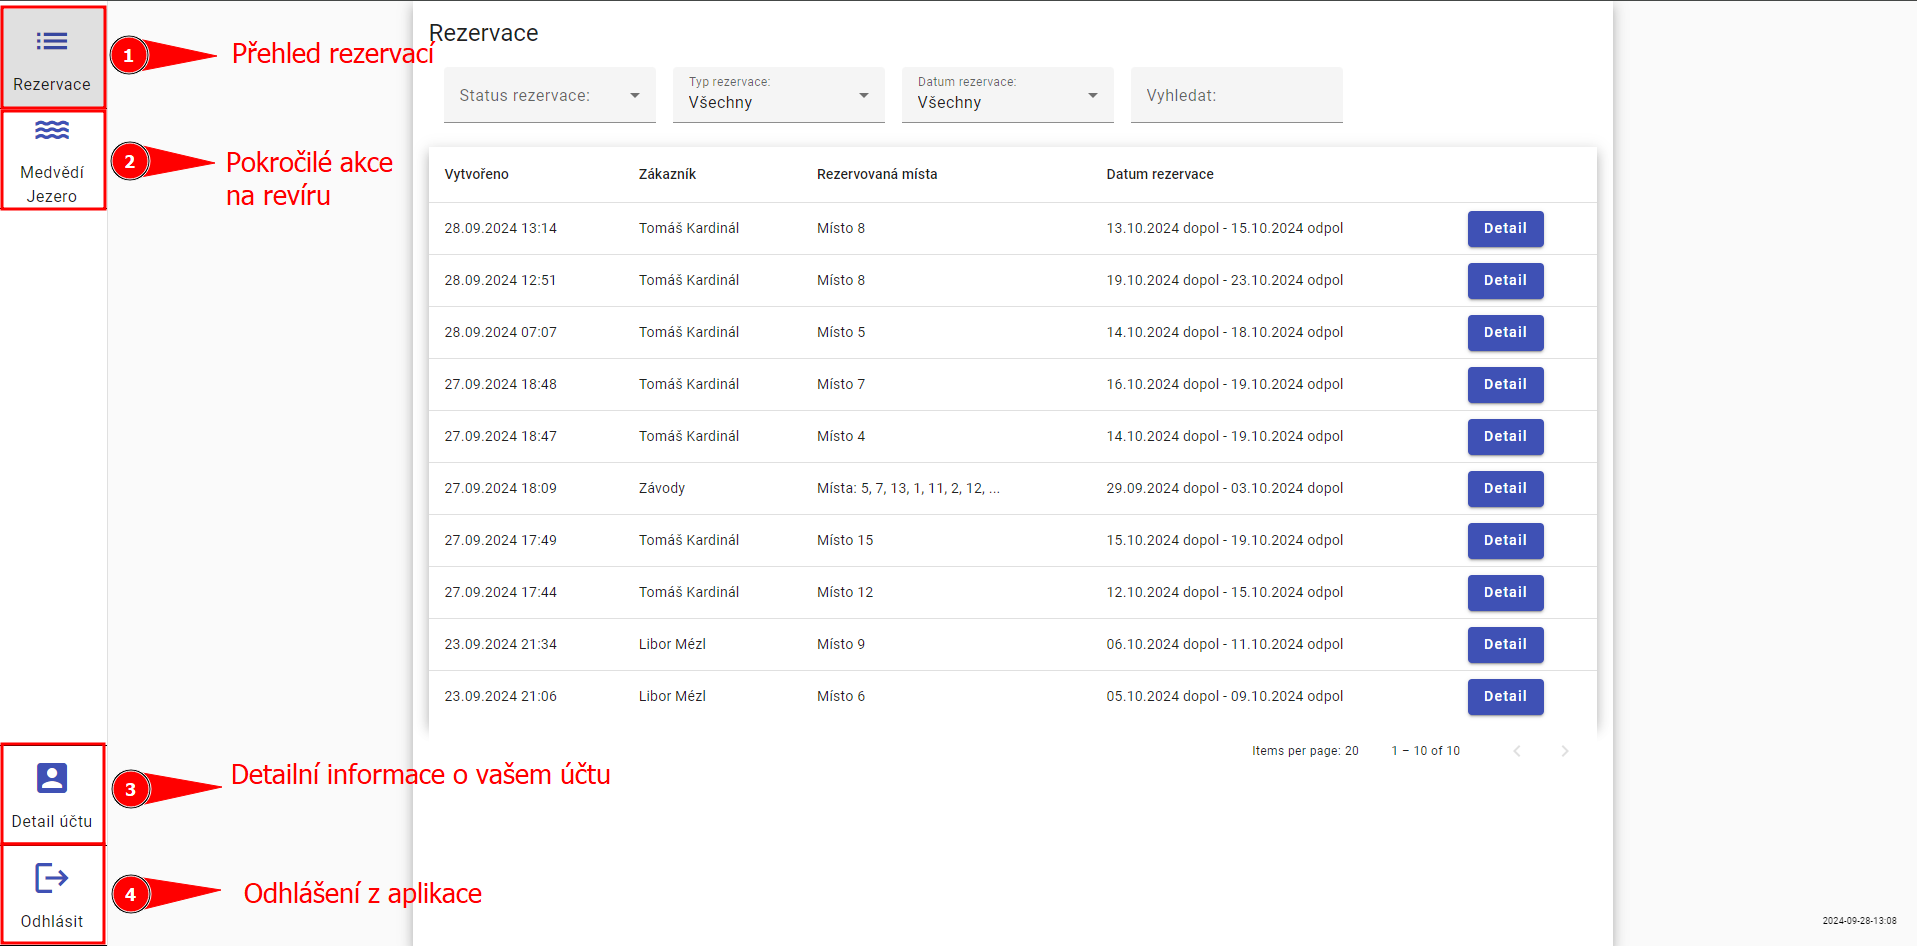Click the Datum rezervace column header

(1159, 174)
